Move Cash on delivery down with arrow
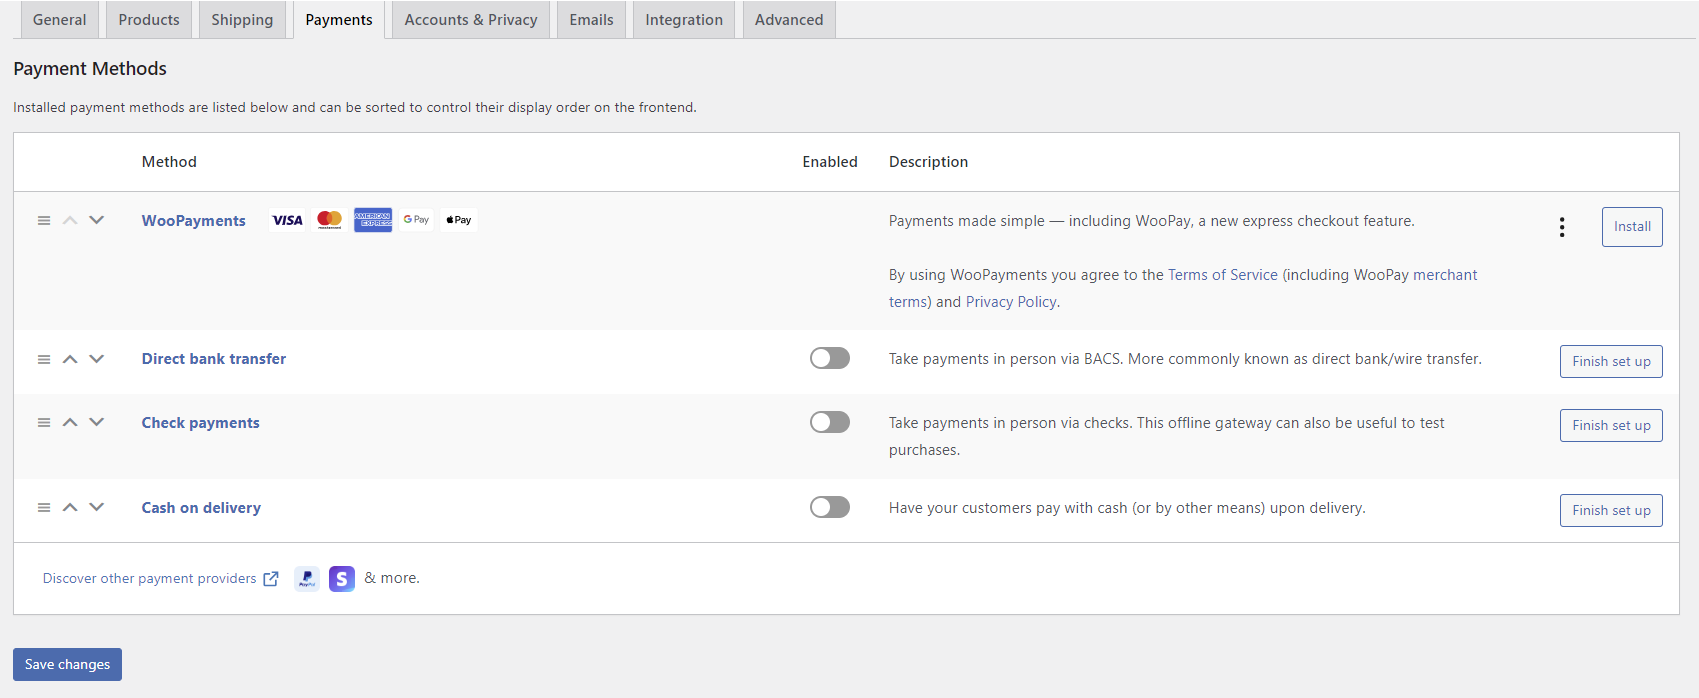This screenshot has width=1699, height=698. tap(97, 507)
